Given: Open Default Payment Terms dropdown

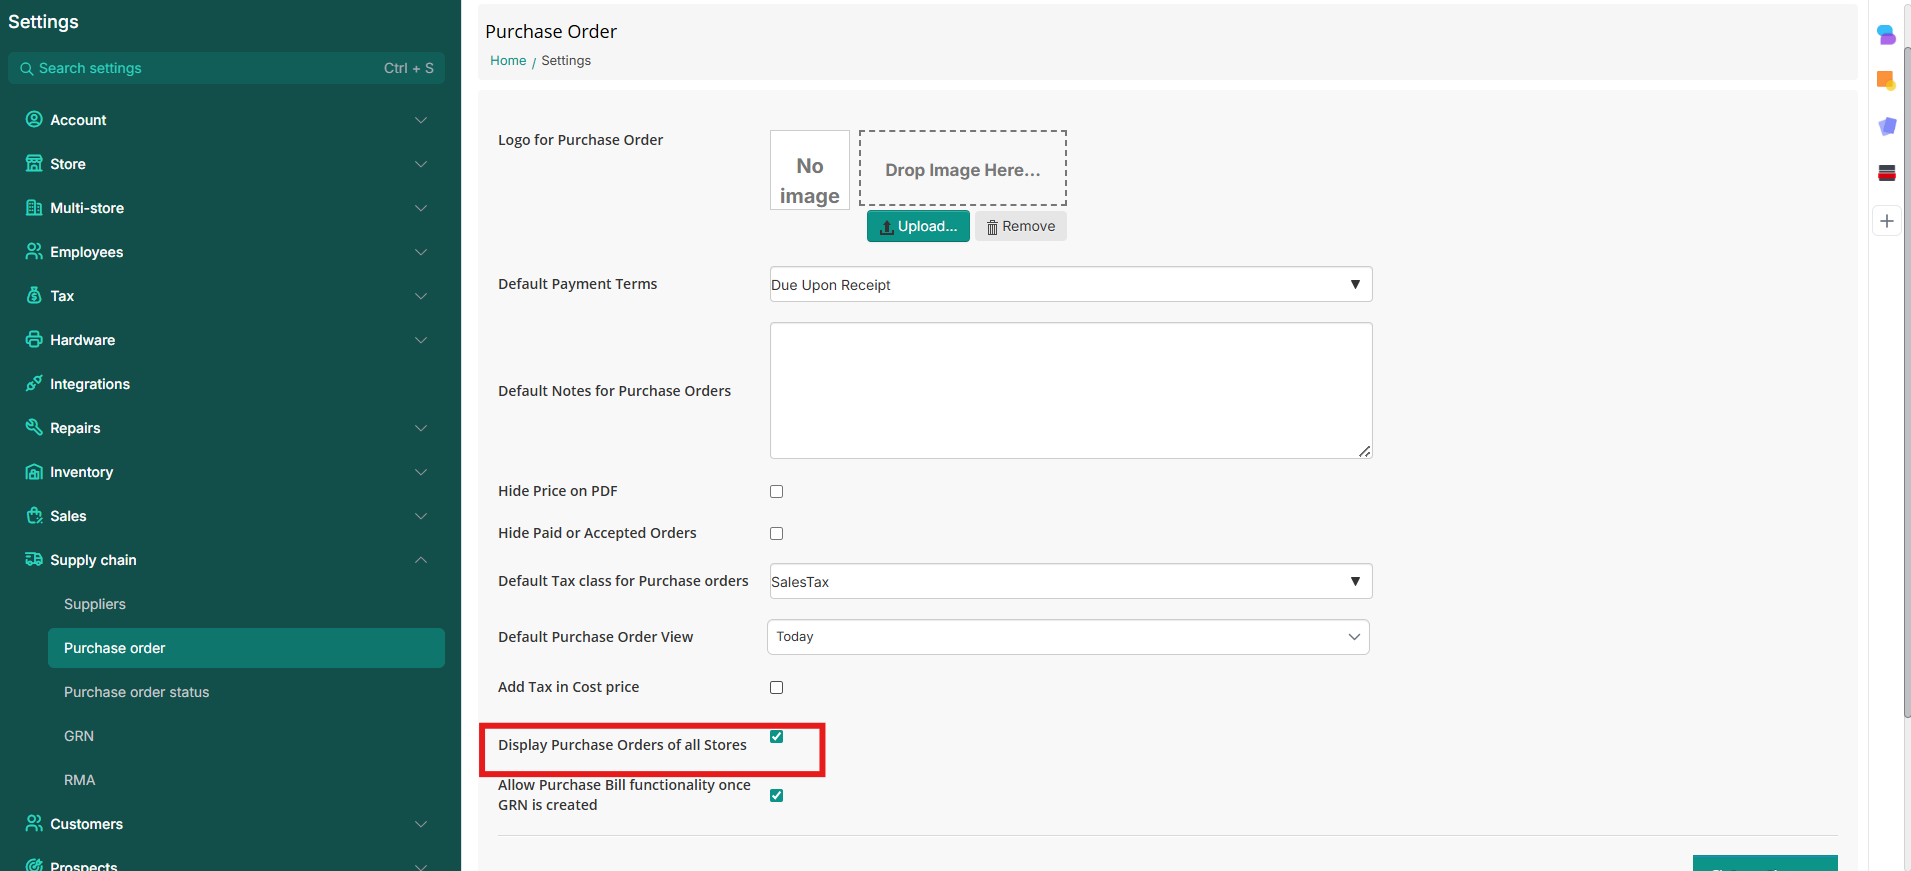Looking at the screenshot, I should pyautogui.click(x=1070, y=285).
